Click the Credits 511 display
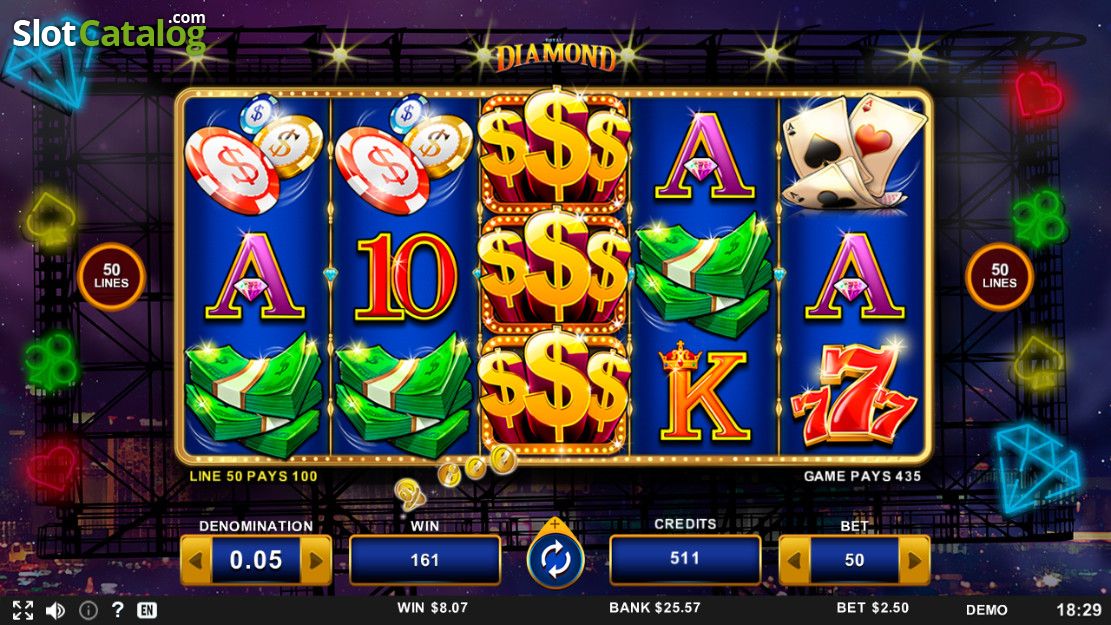Image resolution: width=1111 pixels, height=625 pixels. pos(684,559)
